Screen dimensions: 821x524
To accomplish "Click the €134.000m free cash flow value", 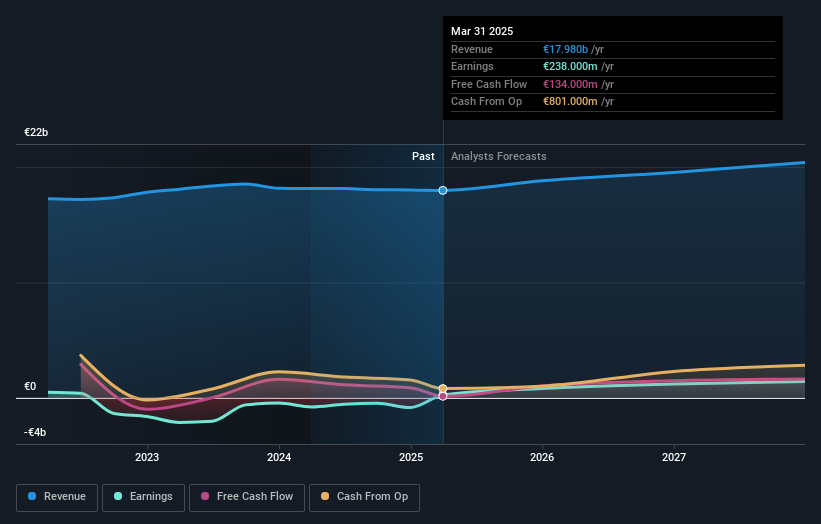I will [x=570, y=84].
